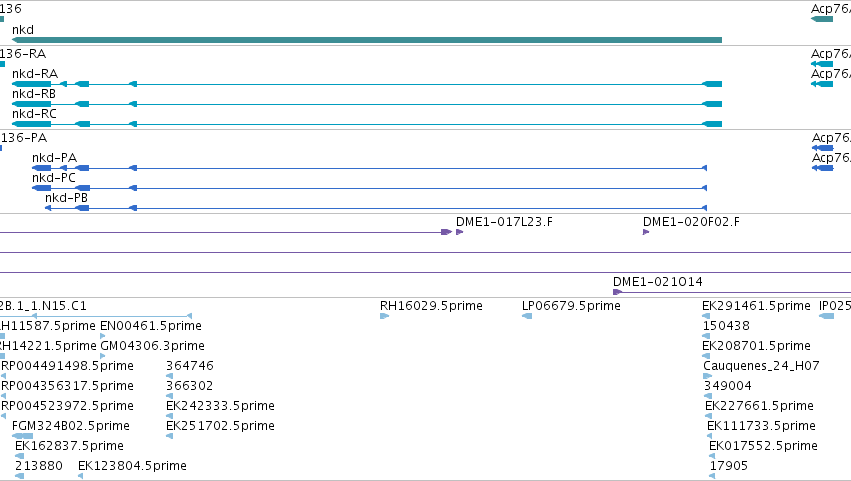Click the 213880 arrow glyph

point(19,476)
